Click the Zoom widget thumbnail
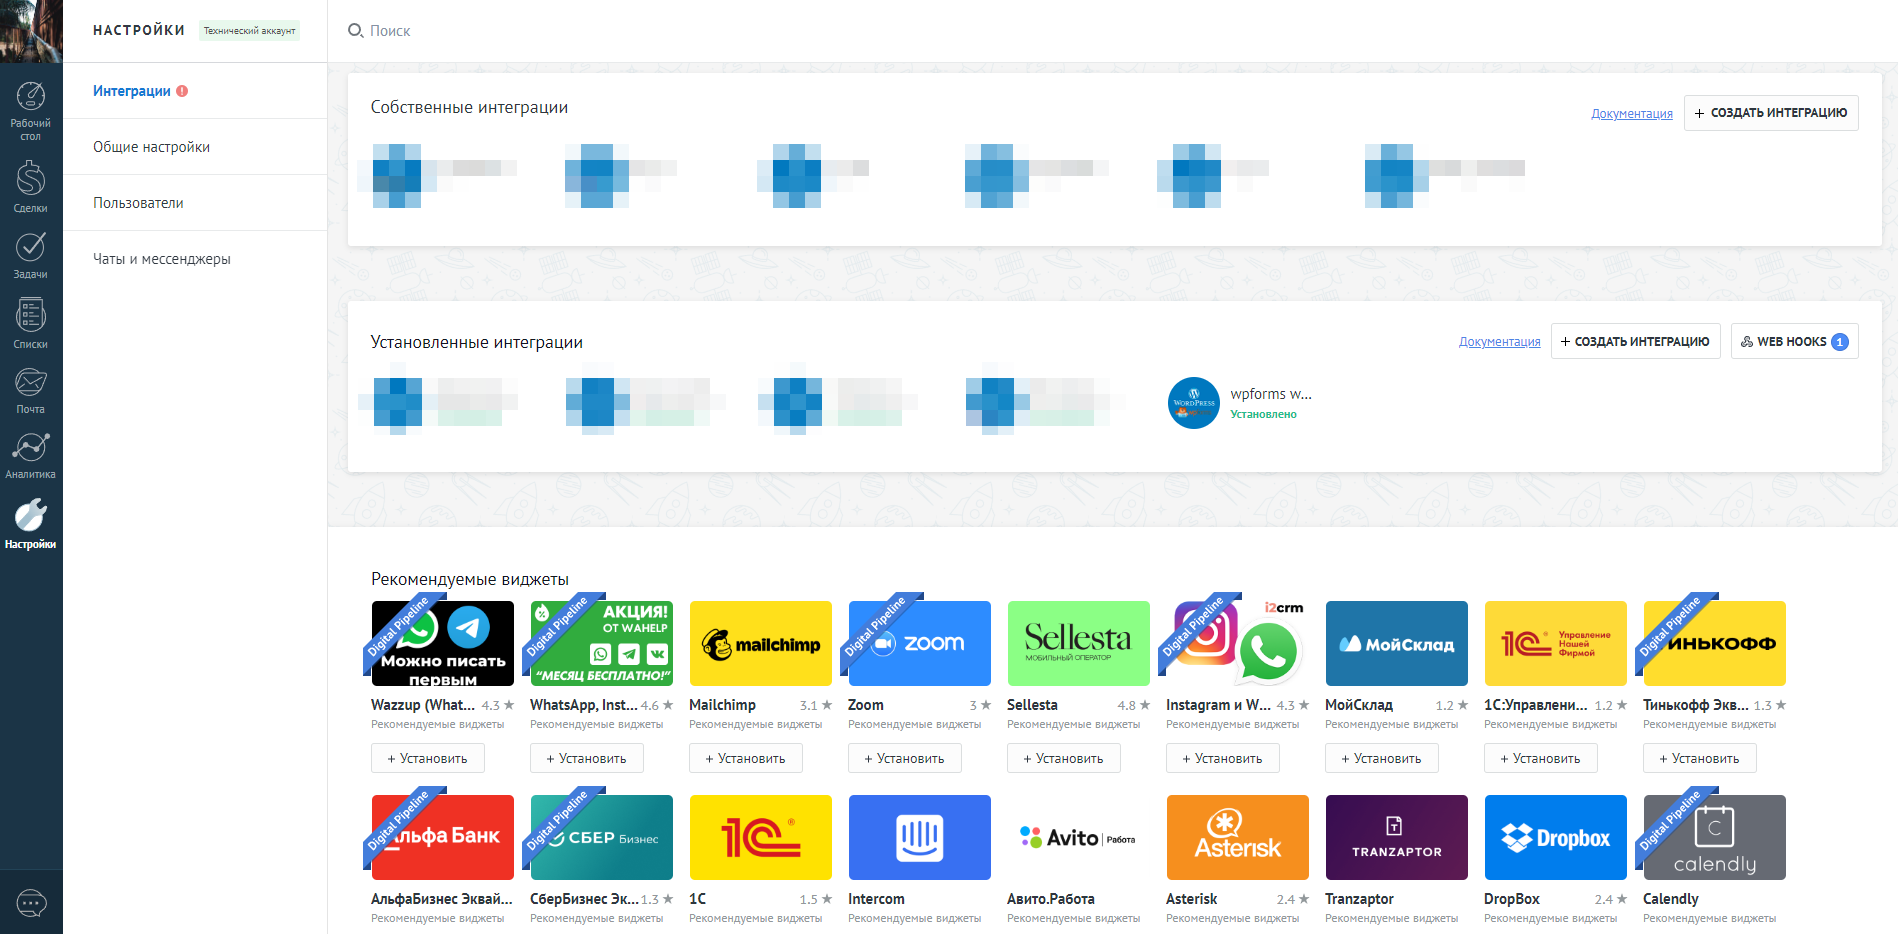Screen dimensions: 1898x934 (x=919, y=643)
